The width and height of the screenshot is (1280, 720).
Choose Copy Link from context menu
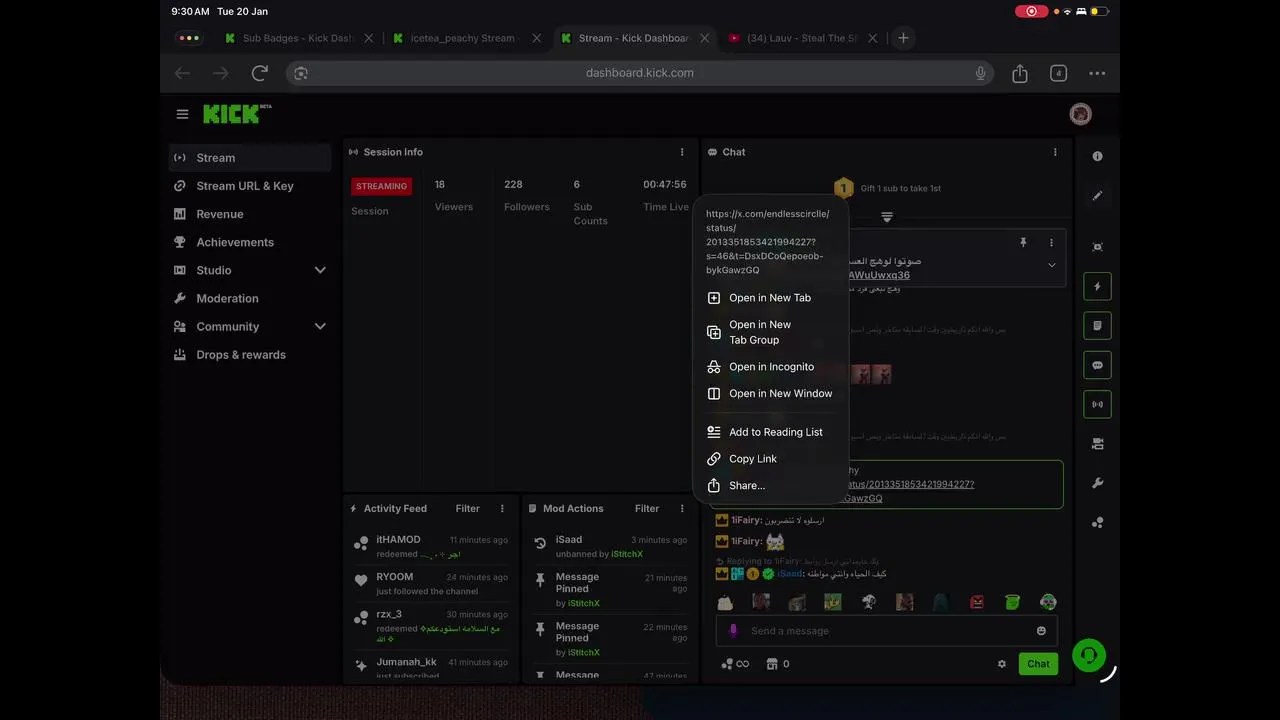tap(771, 459)
